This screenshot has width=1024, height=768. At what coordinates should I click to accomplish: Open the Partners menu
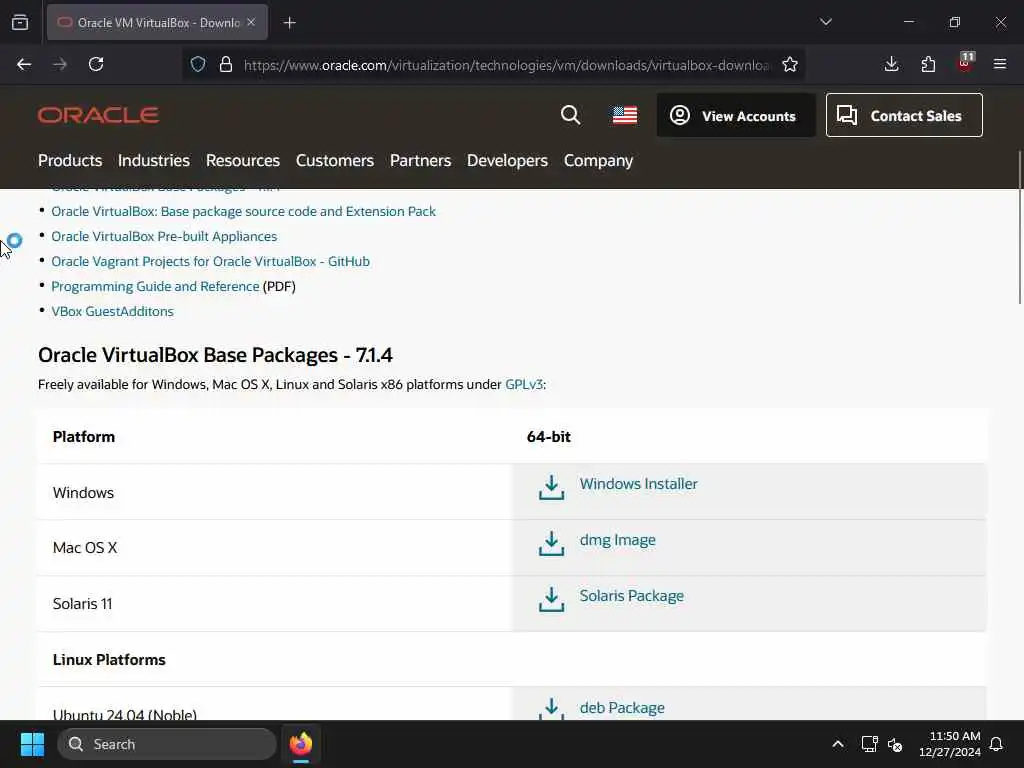(421, 161)
